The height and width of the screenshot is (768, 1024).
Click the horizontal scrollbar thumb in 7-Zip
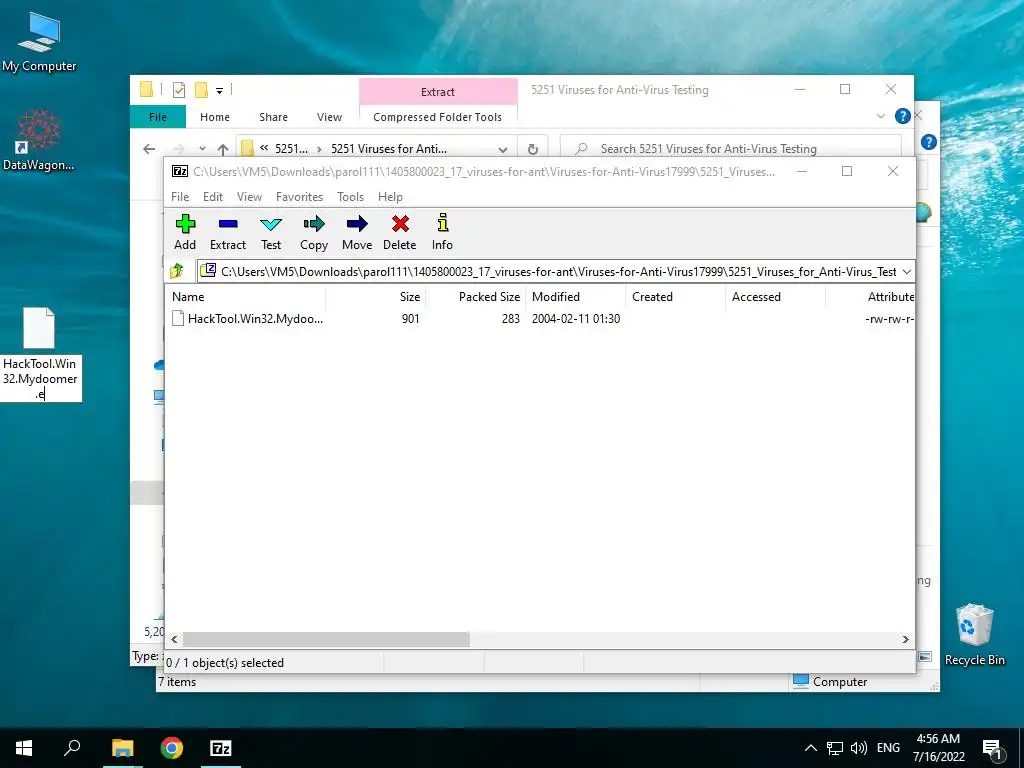click(x=326, y=639)
